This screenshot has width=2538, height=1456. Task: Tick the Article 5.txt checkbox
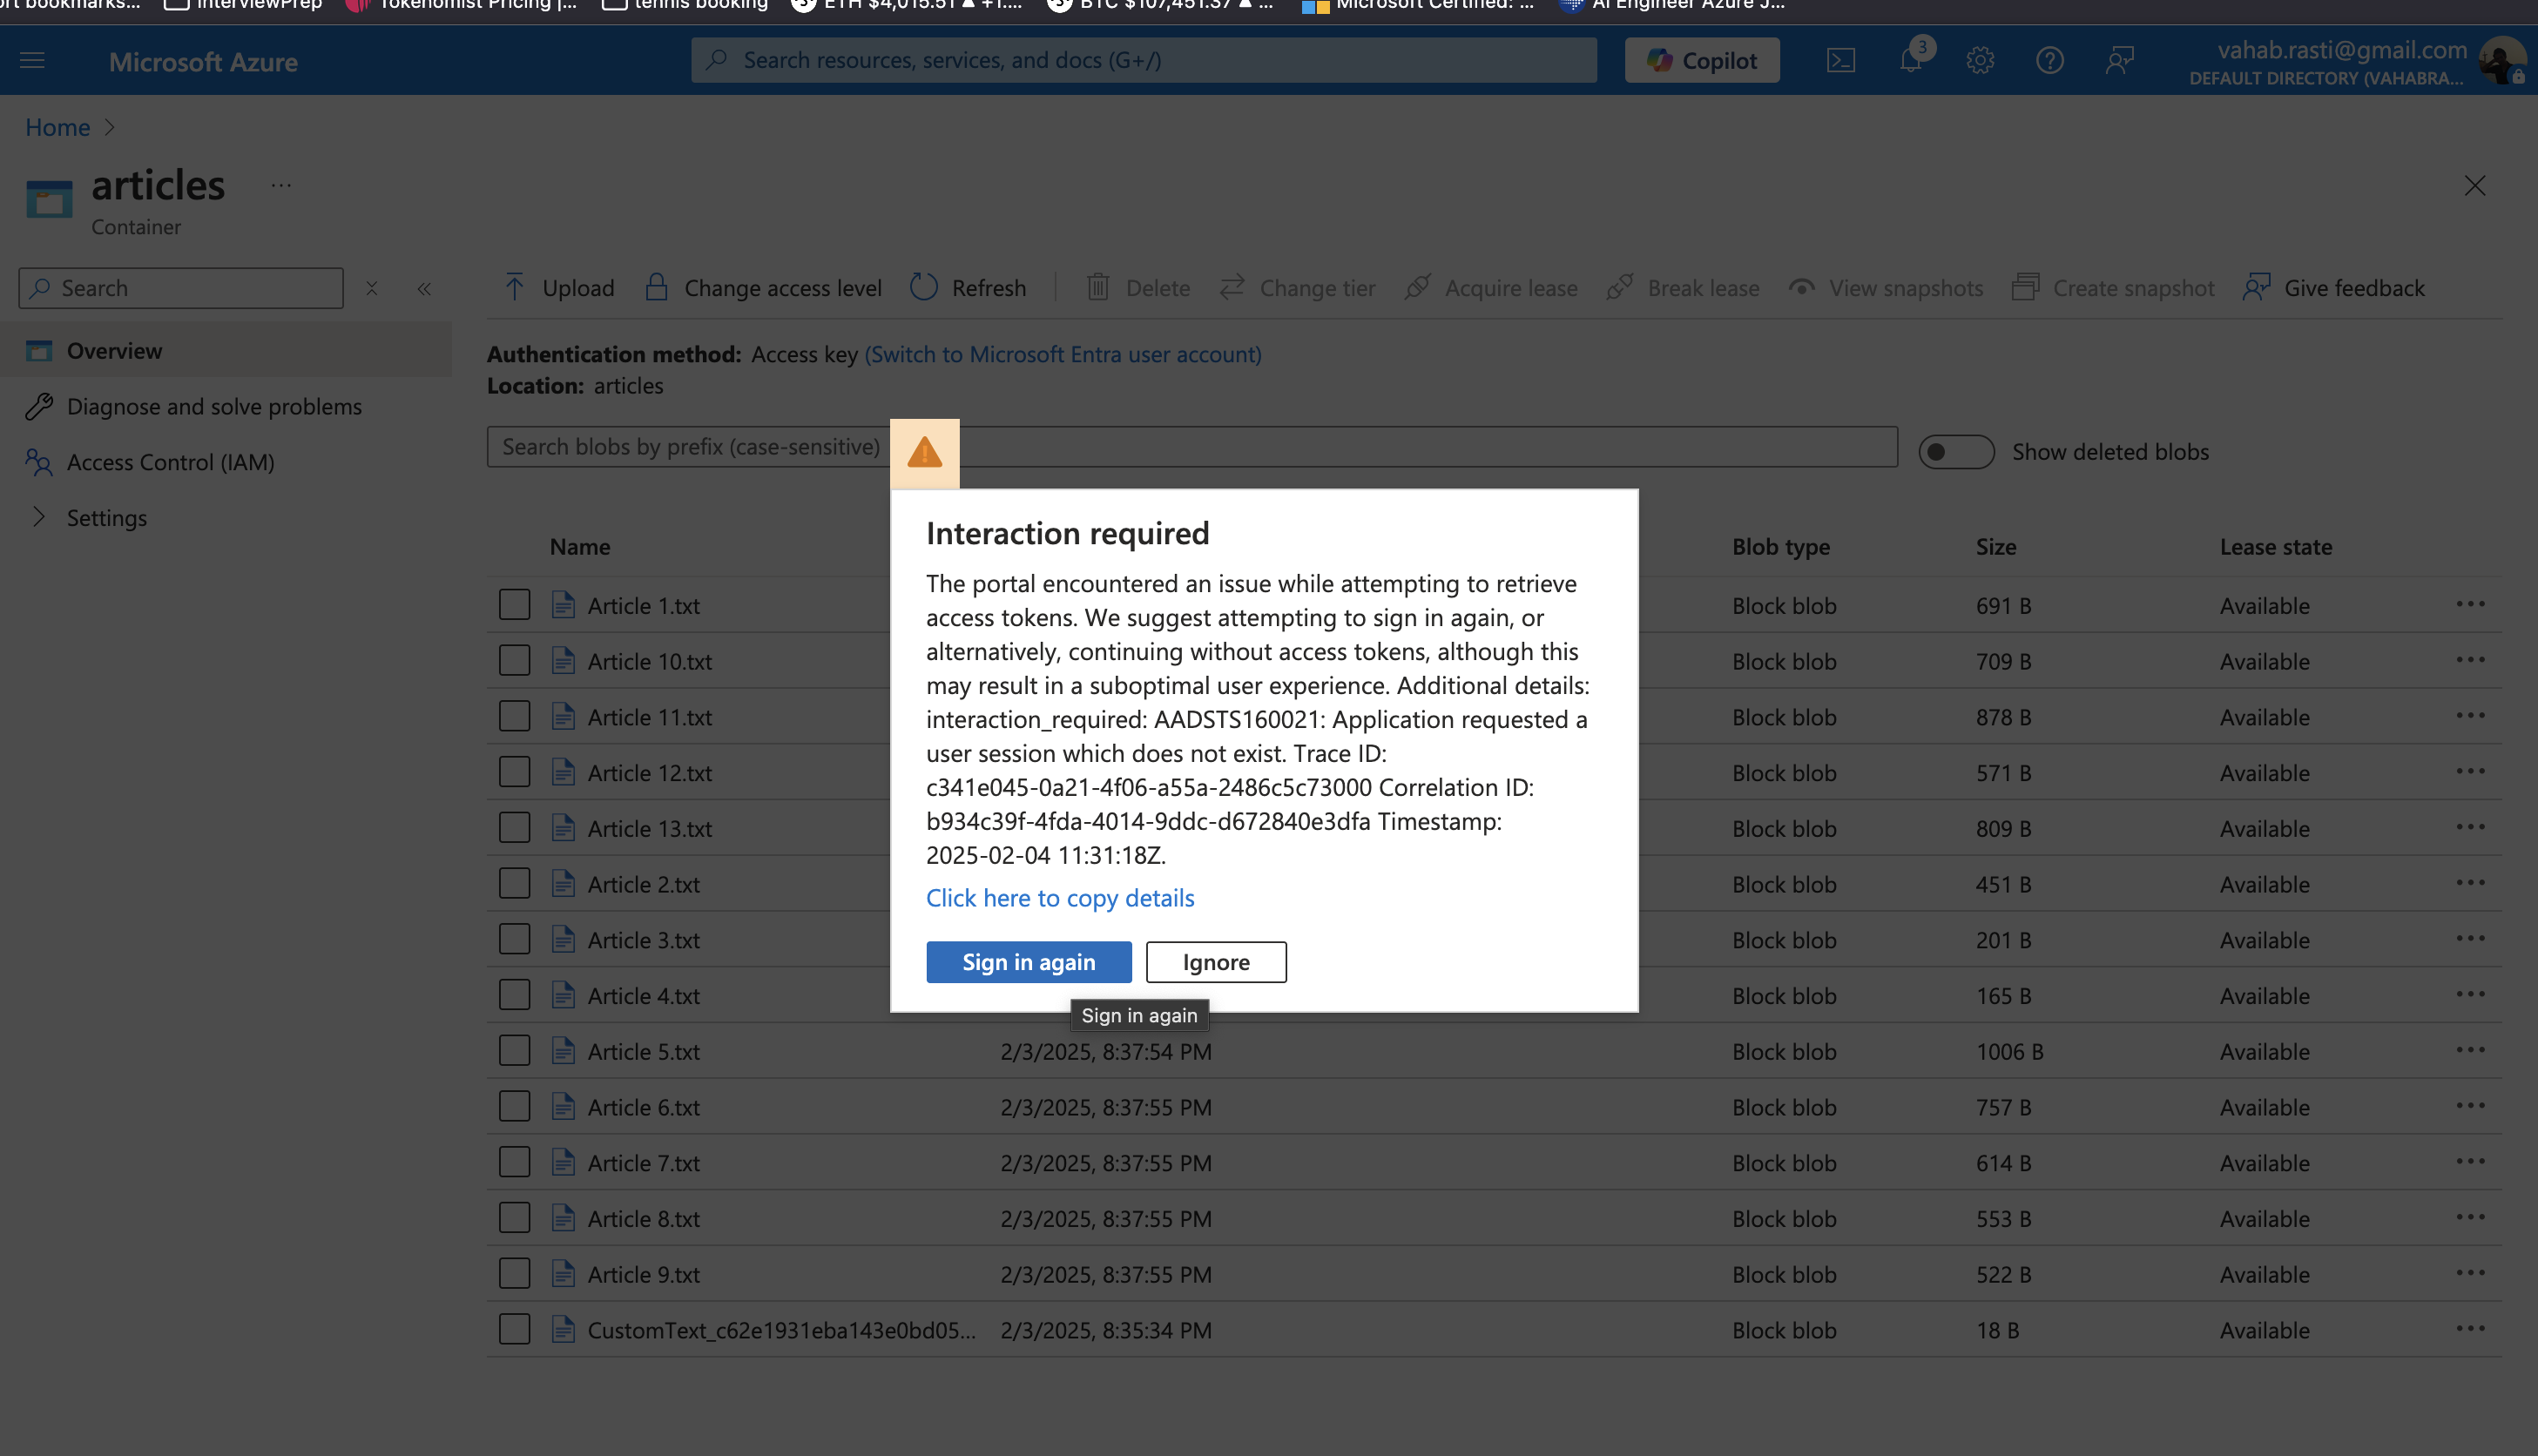[x=514, y=1051]
